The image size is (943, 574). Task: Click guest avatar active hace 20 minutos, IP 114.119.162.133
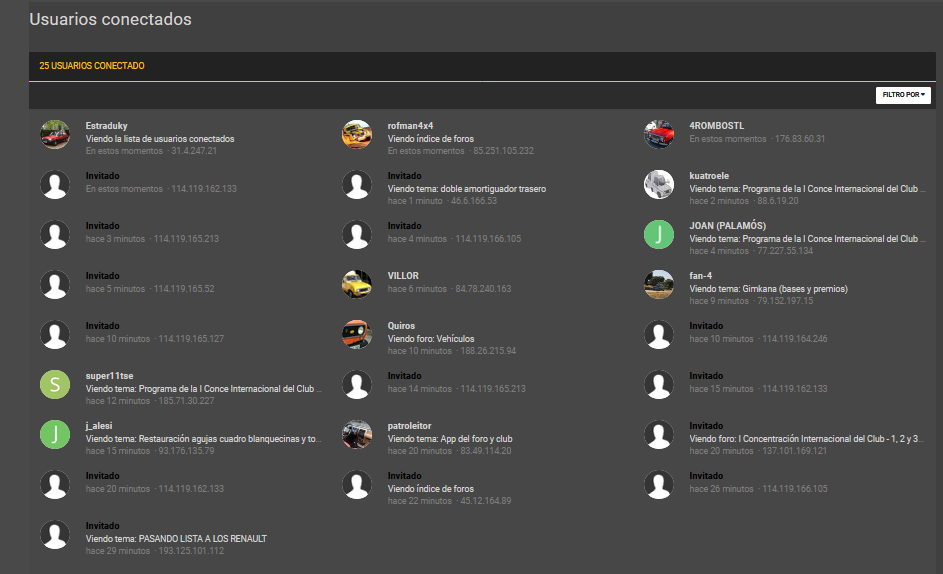point(55,484)
